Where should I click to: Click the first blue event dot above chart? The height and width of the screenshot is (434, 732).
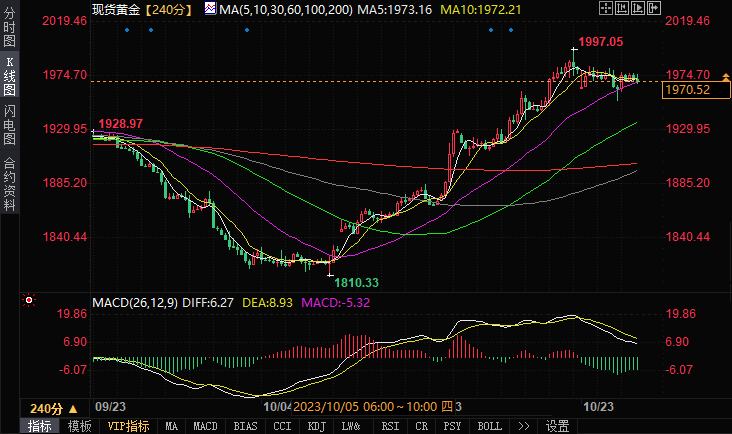point(127,29)
